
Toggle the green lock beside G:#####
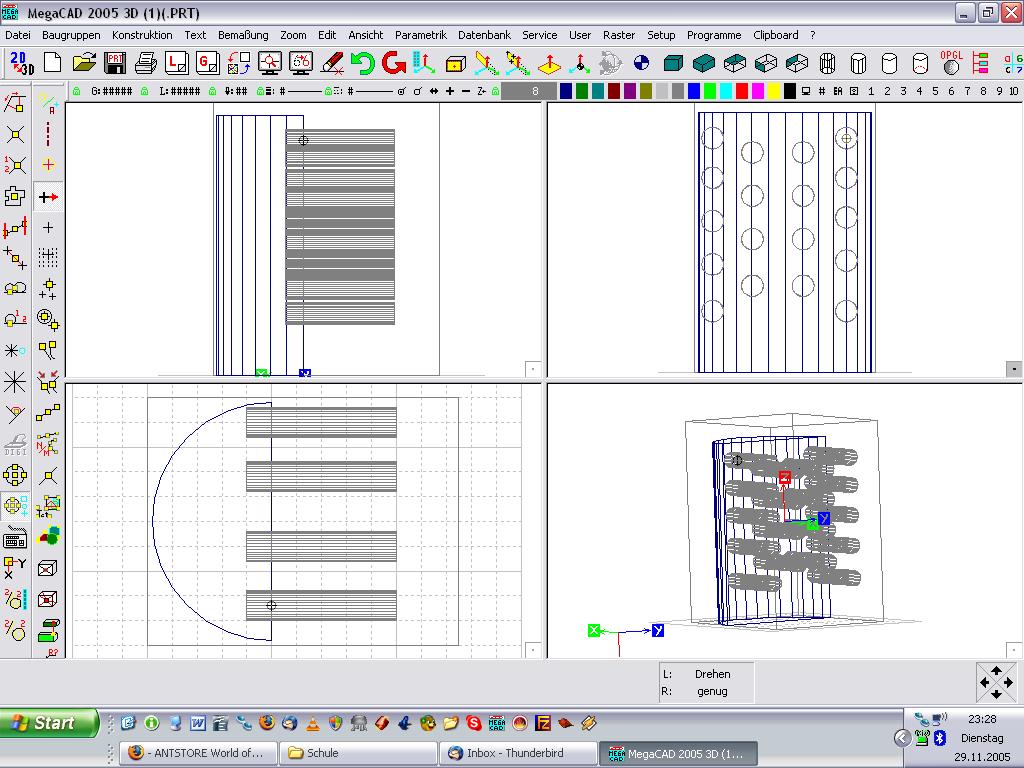(76, 91)
